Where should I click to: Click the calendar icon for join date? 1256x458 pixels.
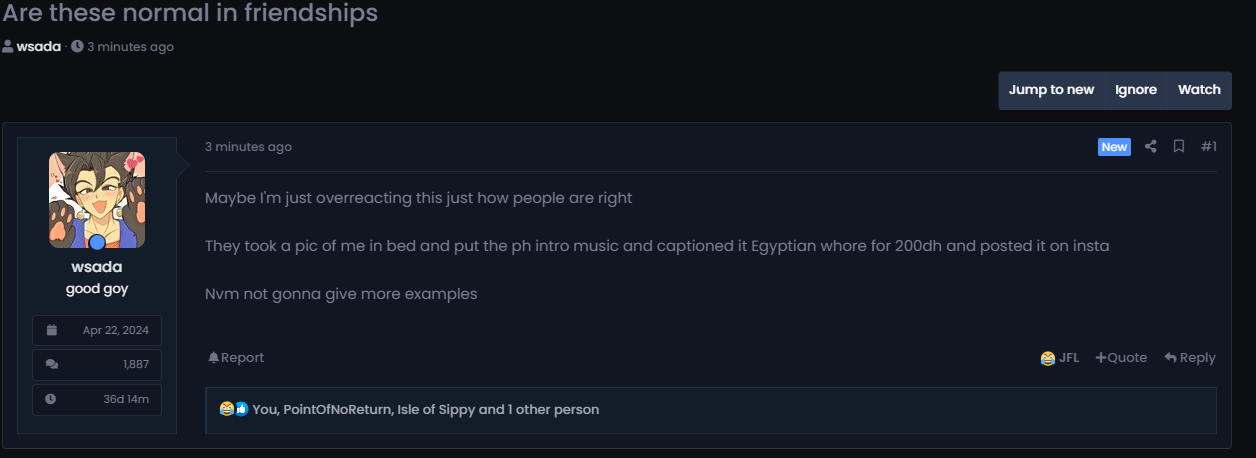pyautogui.click(x=52, y=330)
